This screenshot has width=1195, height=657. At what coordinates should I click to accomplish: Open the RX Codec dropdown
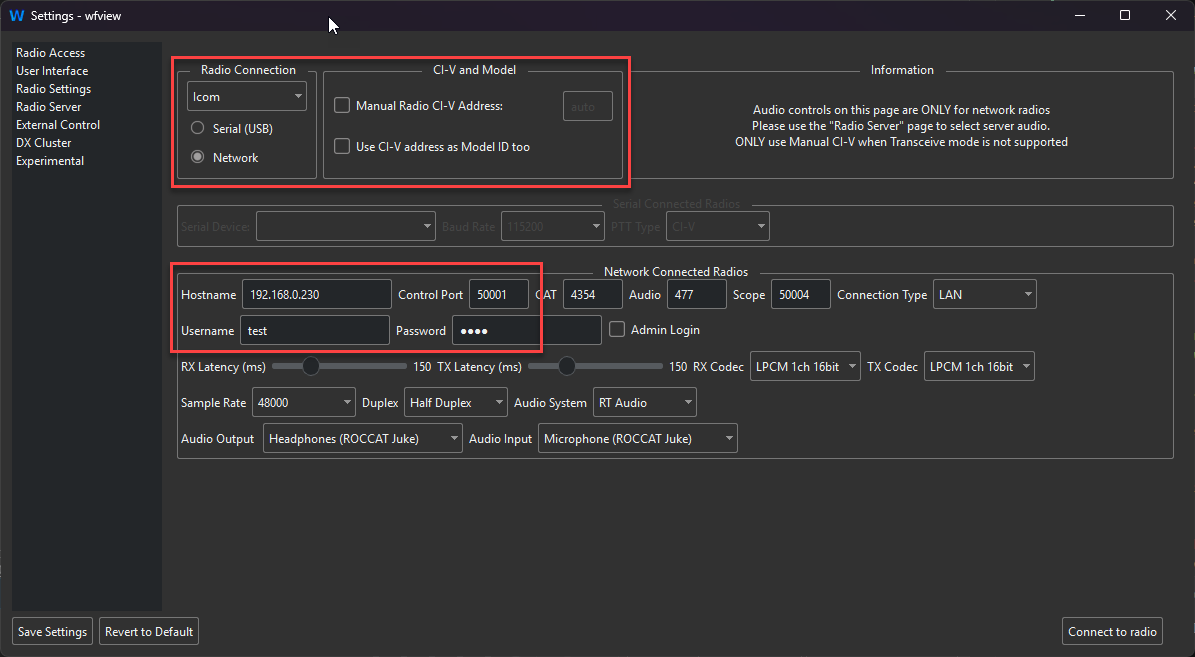click(x=806, y=367)
